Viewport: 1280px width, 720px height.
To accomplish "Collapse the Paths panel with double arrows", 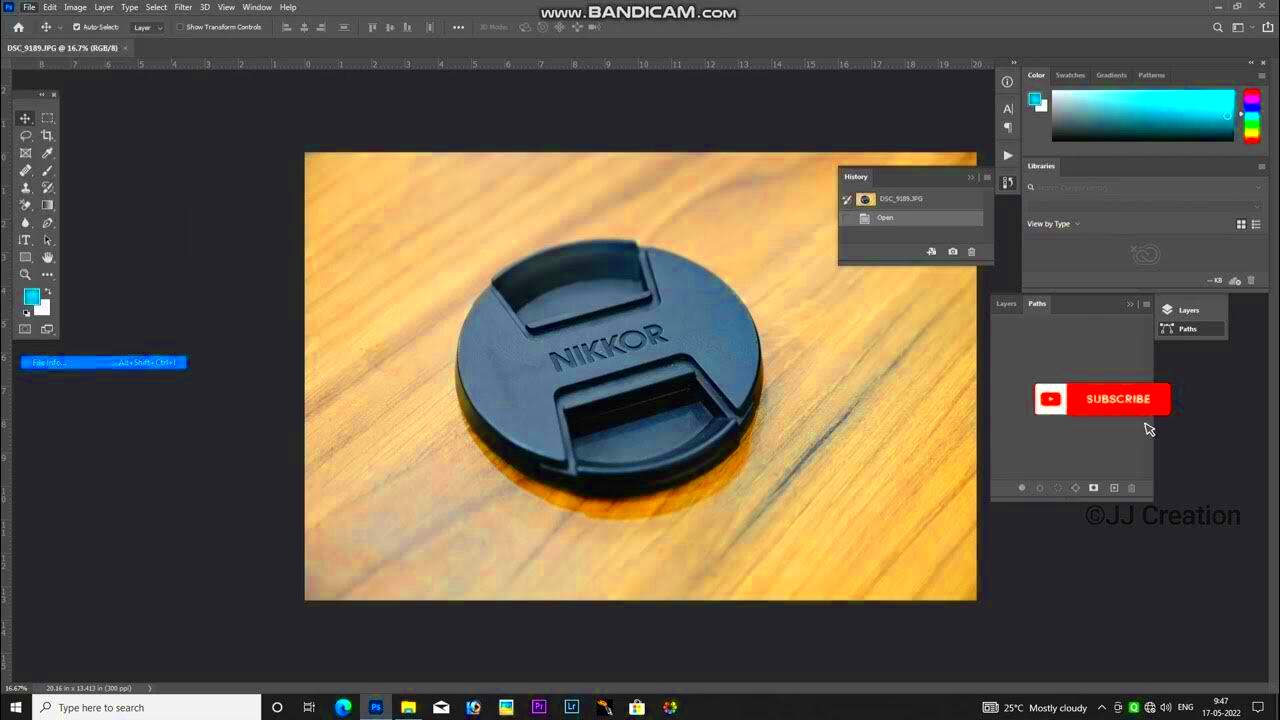I will click(1130, 304).
